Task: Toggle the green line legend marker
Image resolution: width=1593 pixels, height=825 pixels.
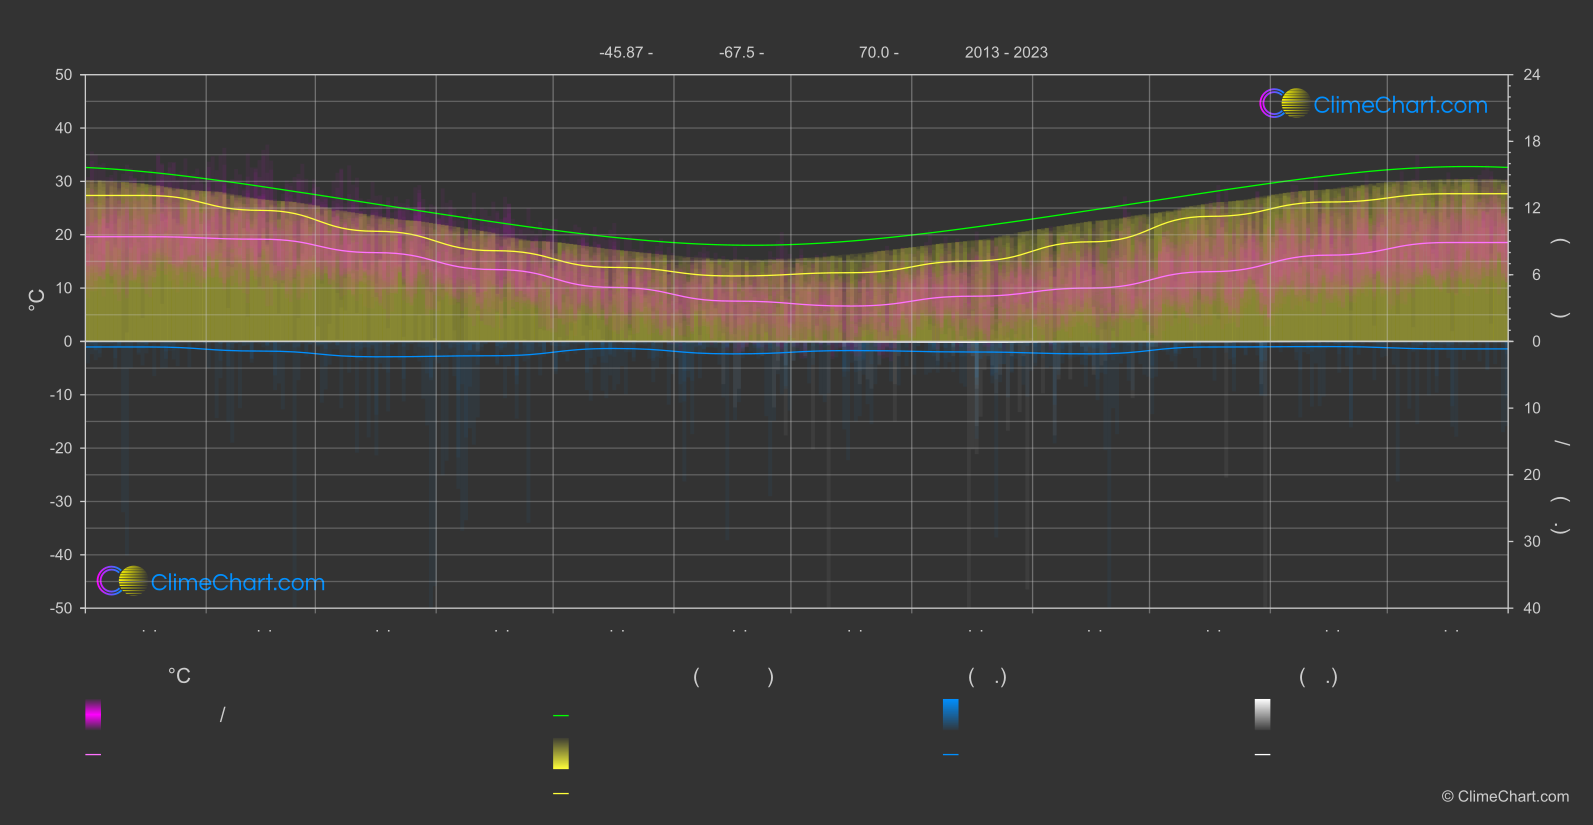Action: (561, 716)
